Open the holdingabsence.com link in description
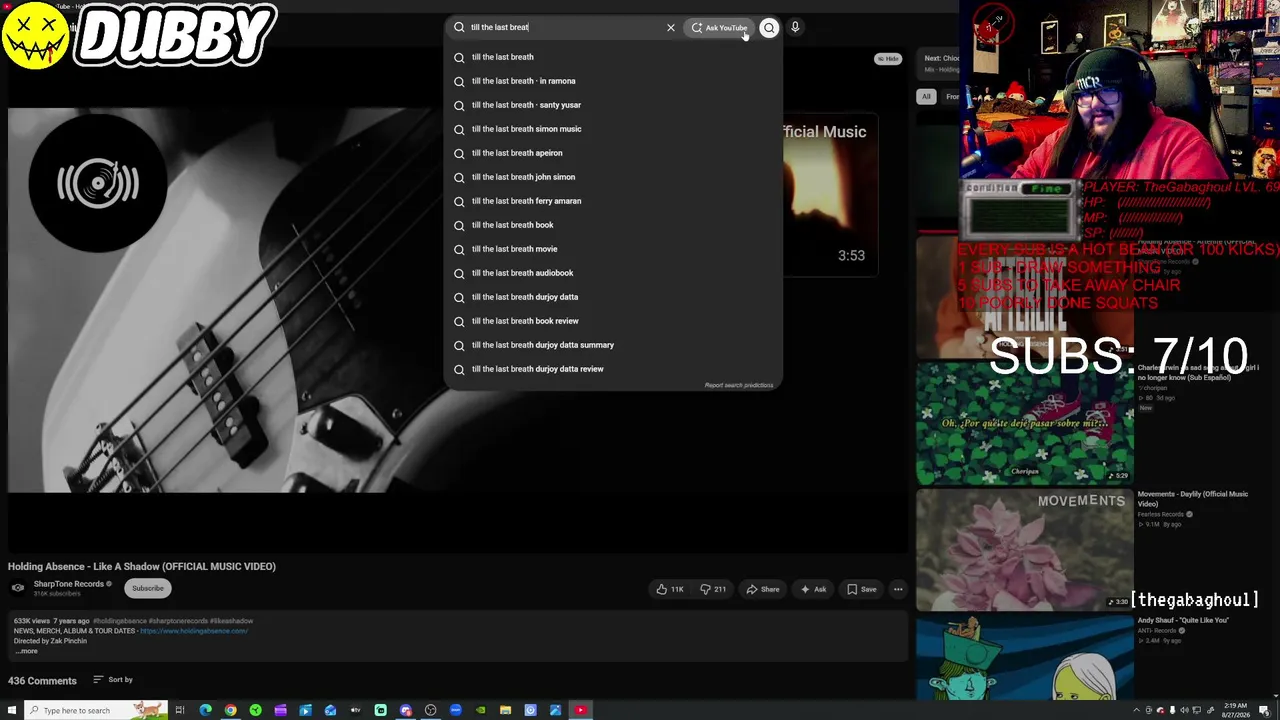Screen dimensions: 1280x720 [x=194, y=631]
